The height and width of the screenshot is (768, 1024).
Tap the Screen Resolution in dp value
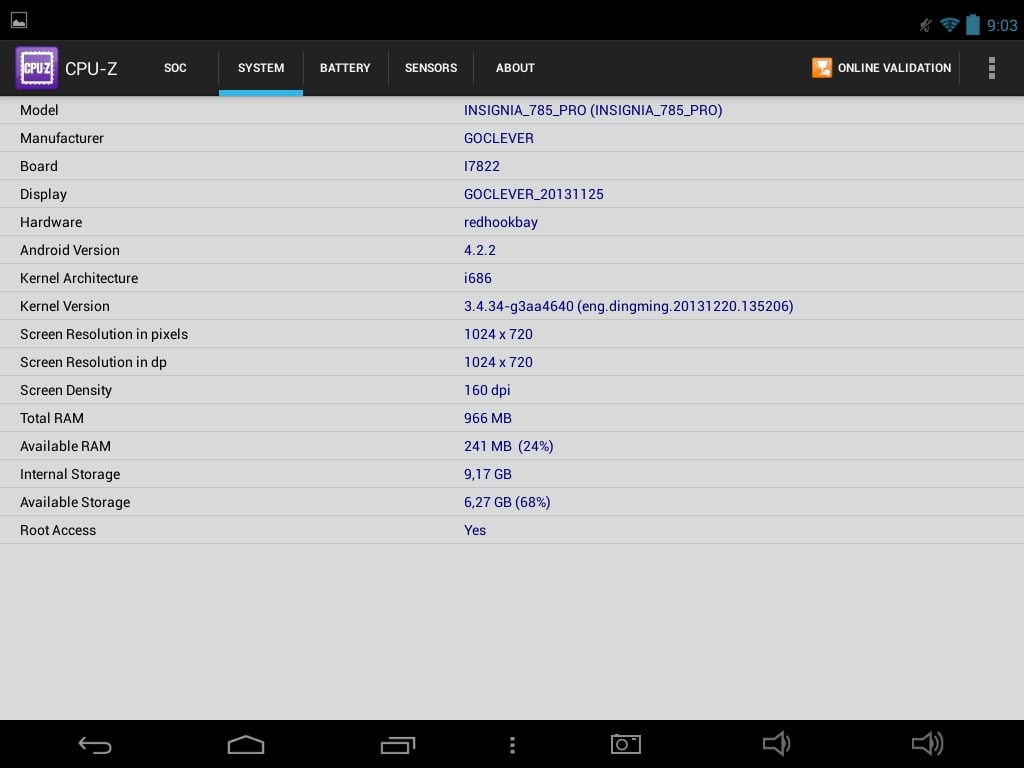point(498,362)
